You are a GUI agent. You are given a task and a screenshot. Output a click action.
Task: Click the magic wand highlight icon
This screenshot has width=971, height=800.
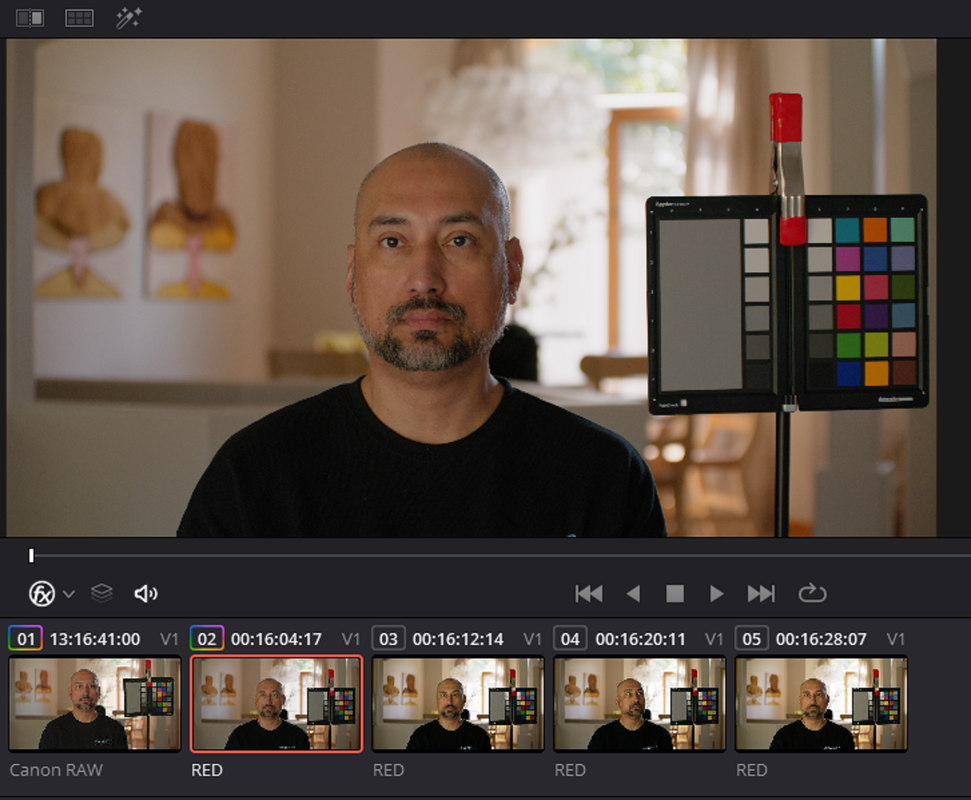pos(129,18)
